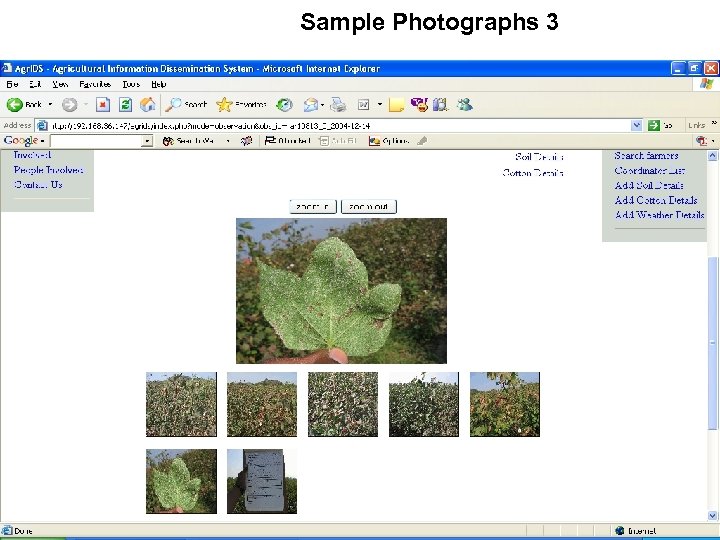The width and height of the screenshot is (720, 540).
Task: Open the Add Weather Details link
Action: pos(659,214)
